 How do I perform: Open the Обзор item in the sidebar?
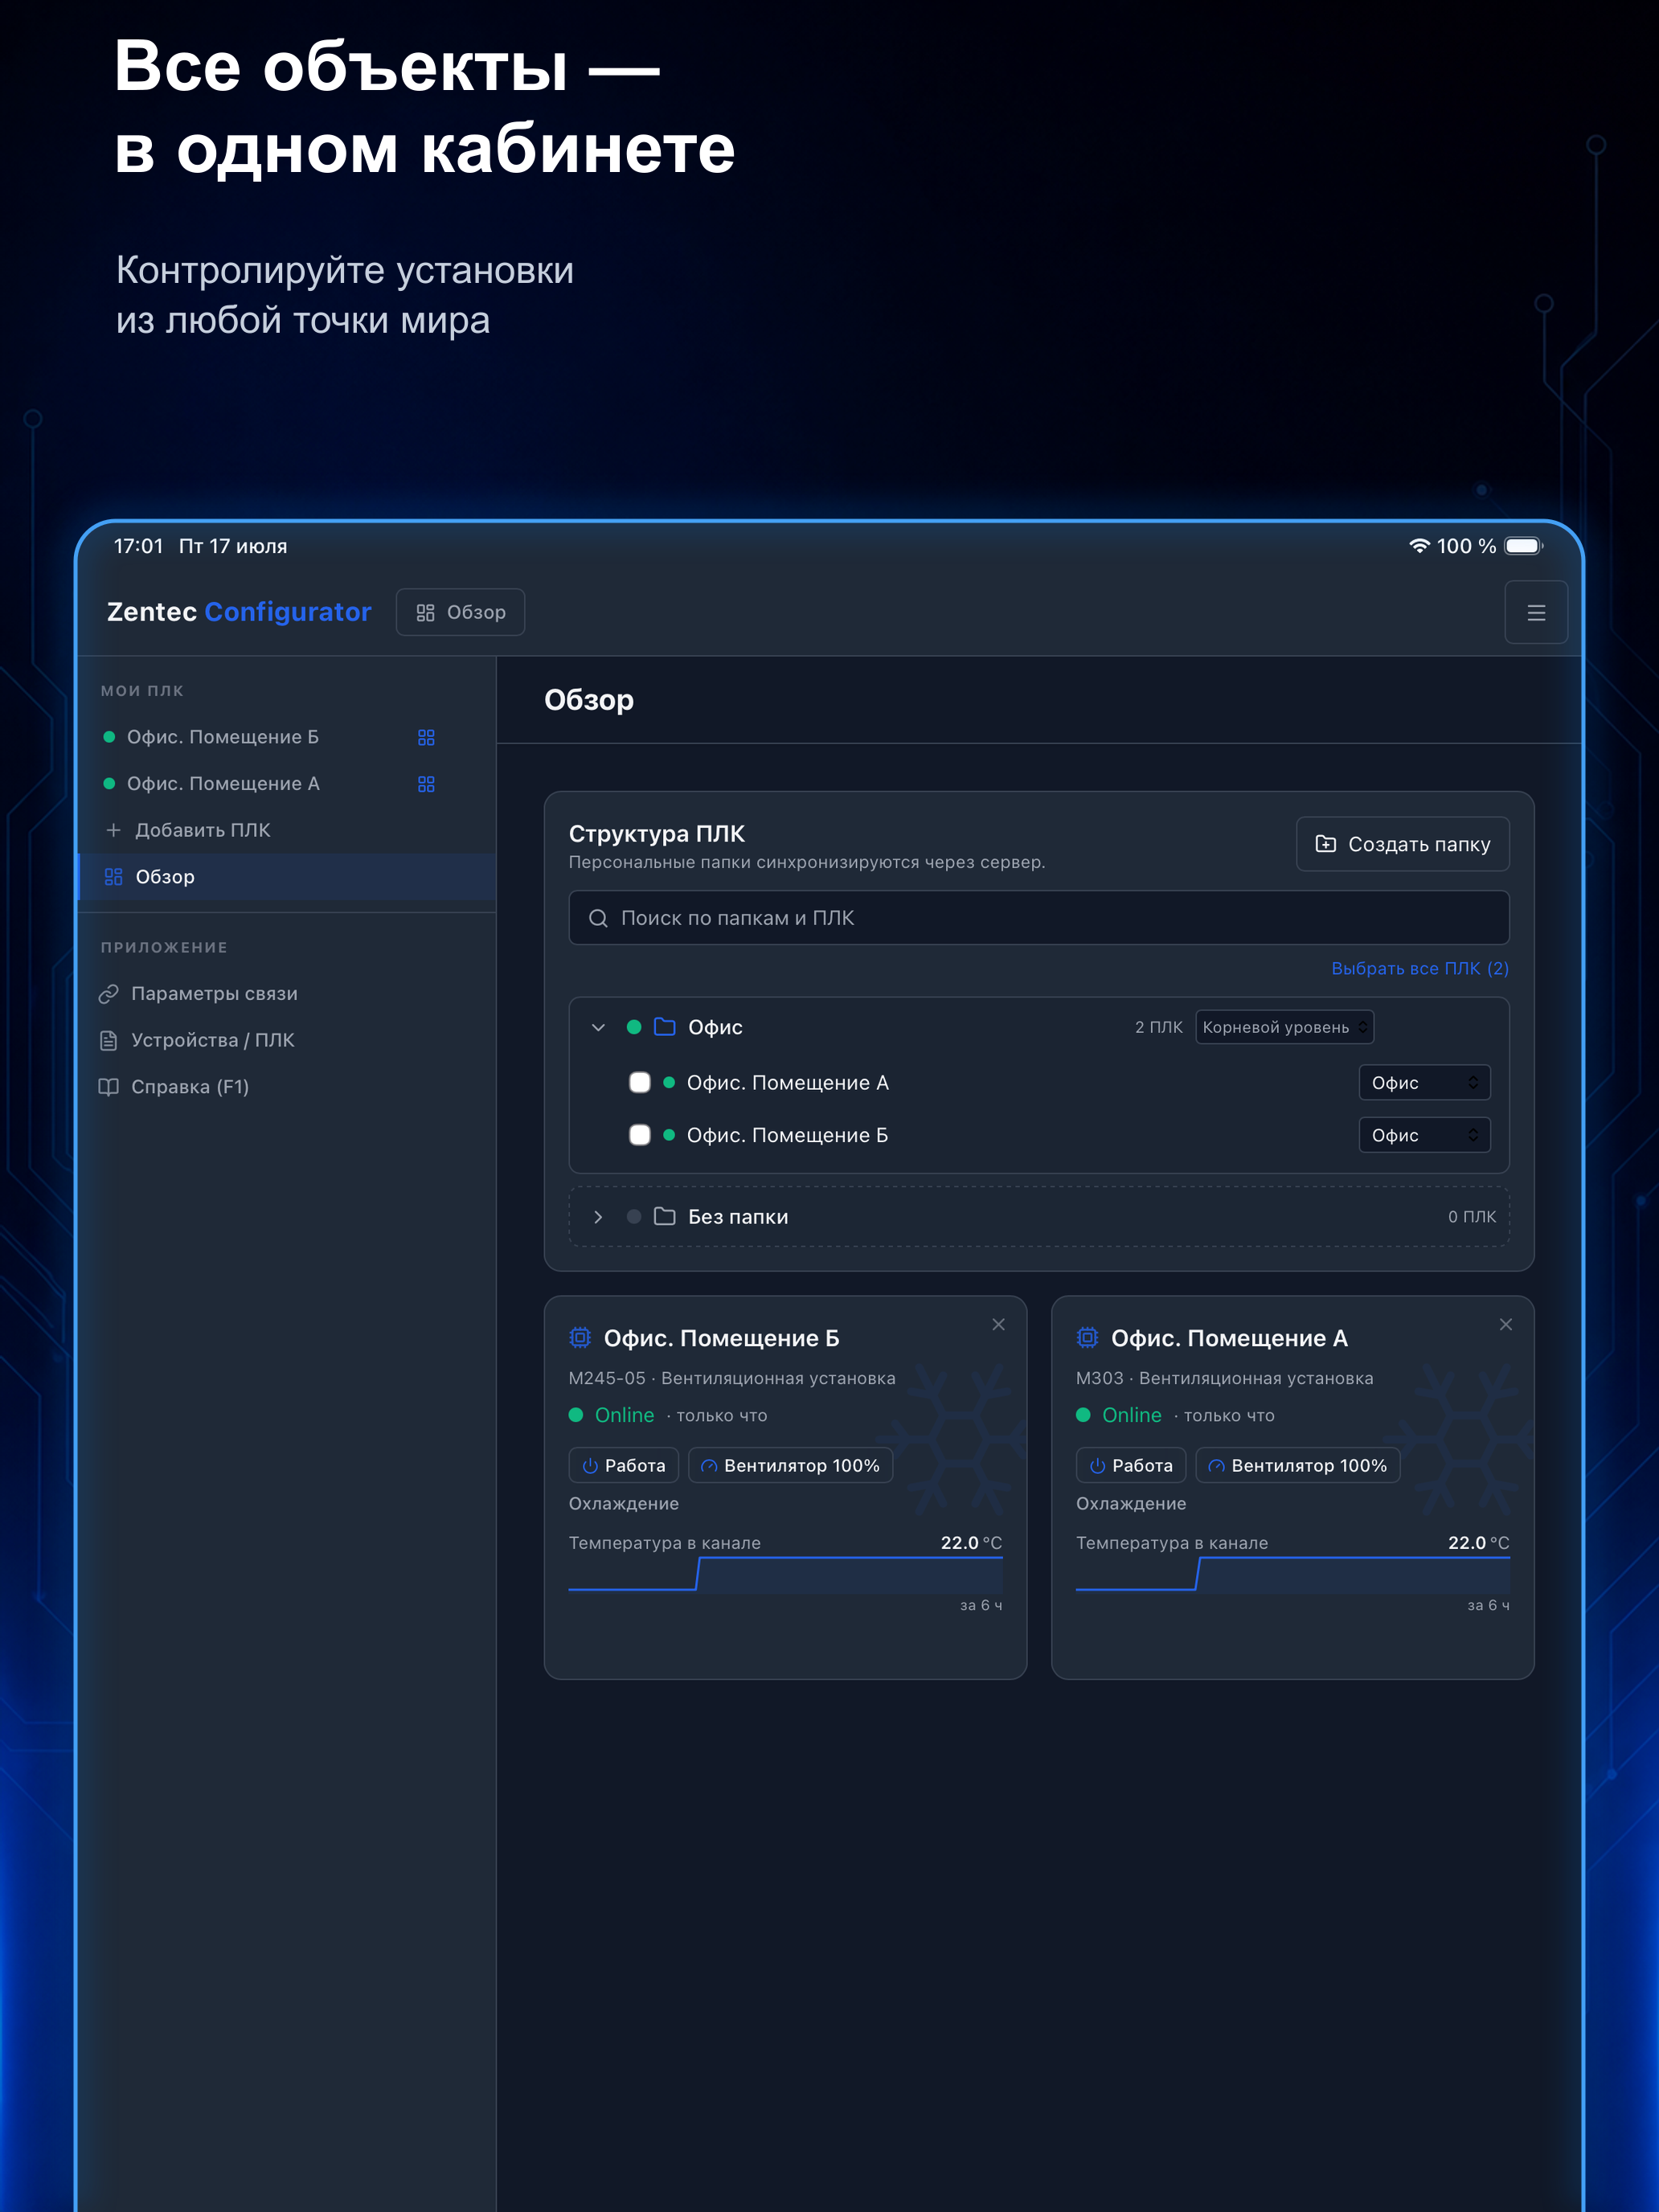point(287,877)
